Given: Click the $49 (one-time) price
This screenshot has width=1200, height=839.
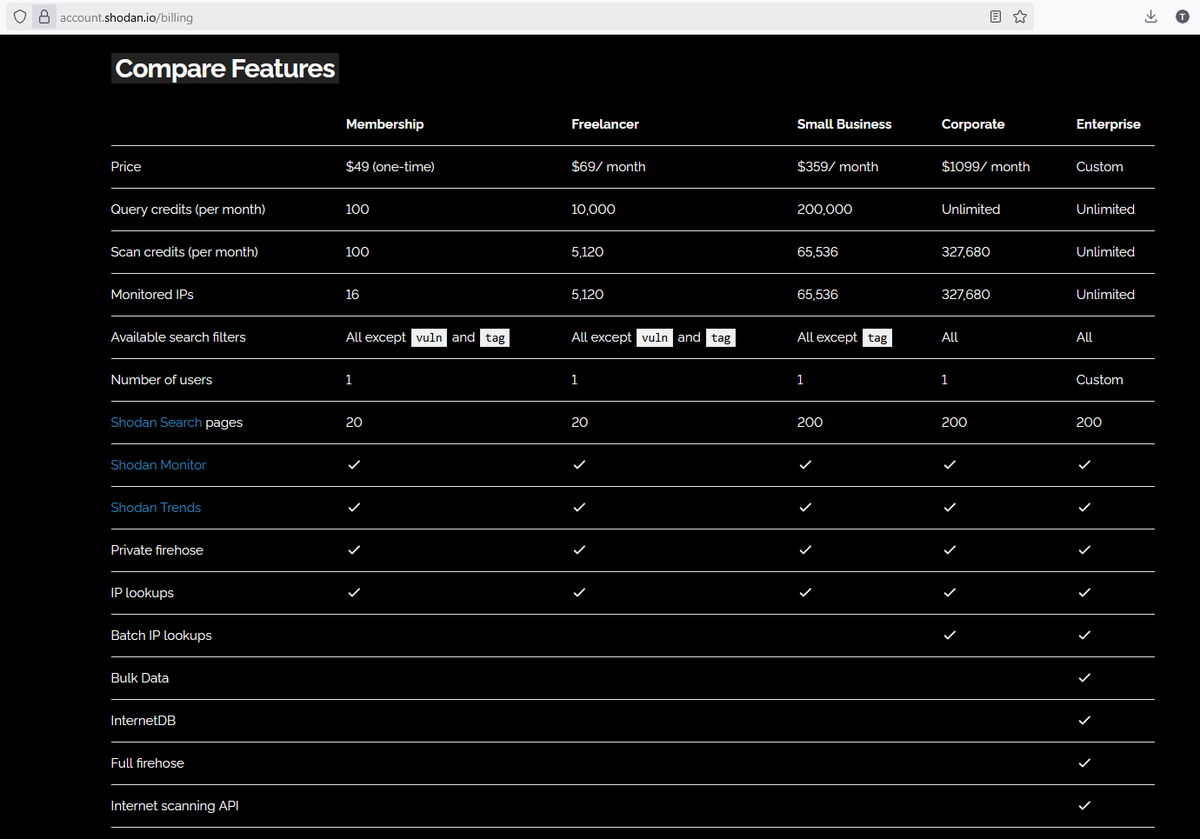Looking at the screenshot, I should pos(390,167).
